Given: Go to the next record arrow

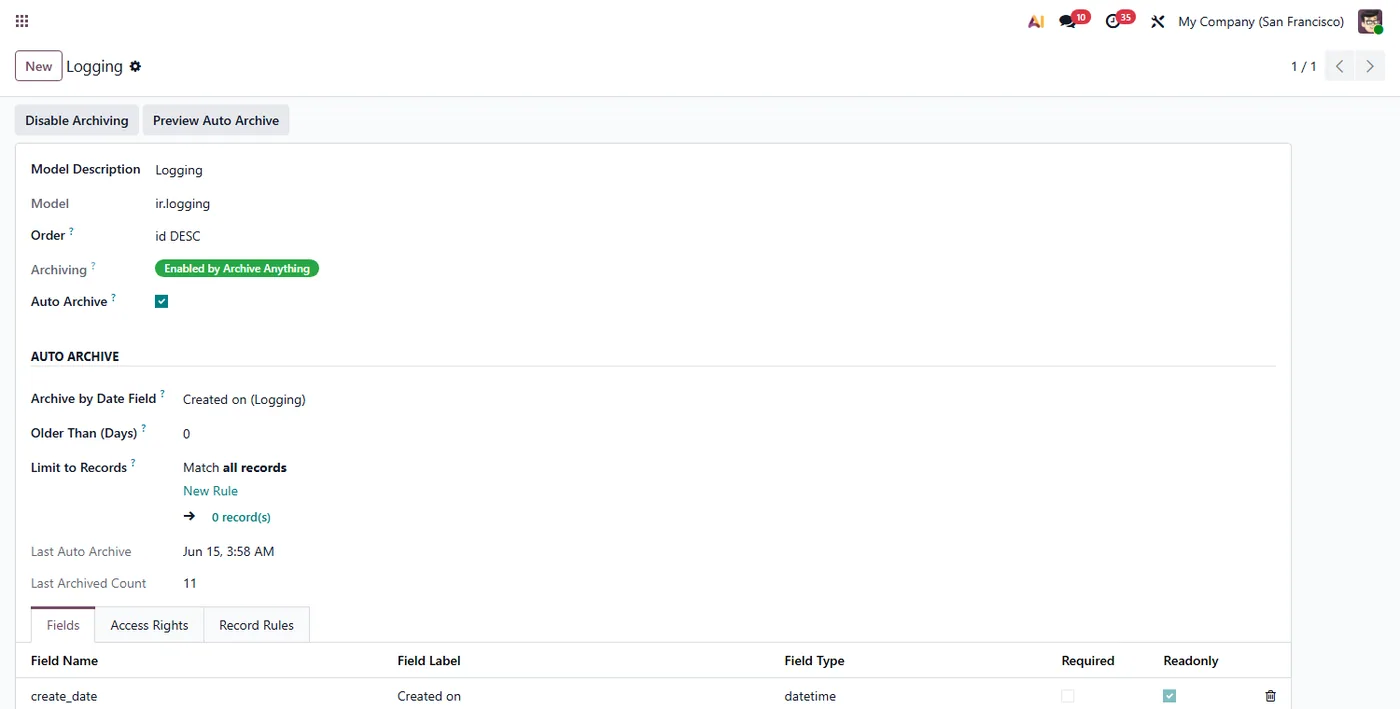Looking at the screenshot, I should pyautogui.click(x=1370, y=66).
